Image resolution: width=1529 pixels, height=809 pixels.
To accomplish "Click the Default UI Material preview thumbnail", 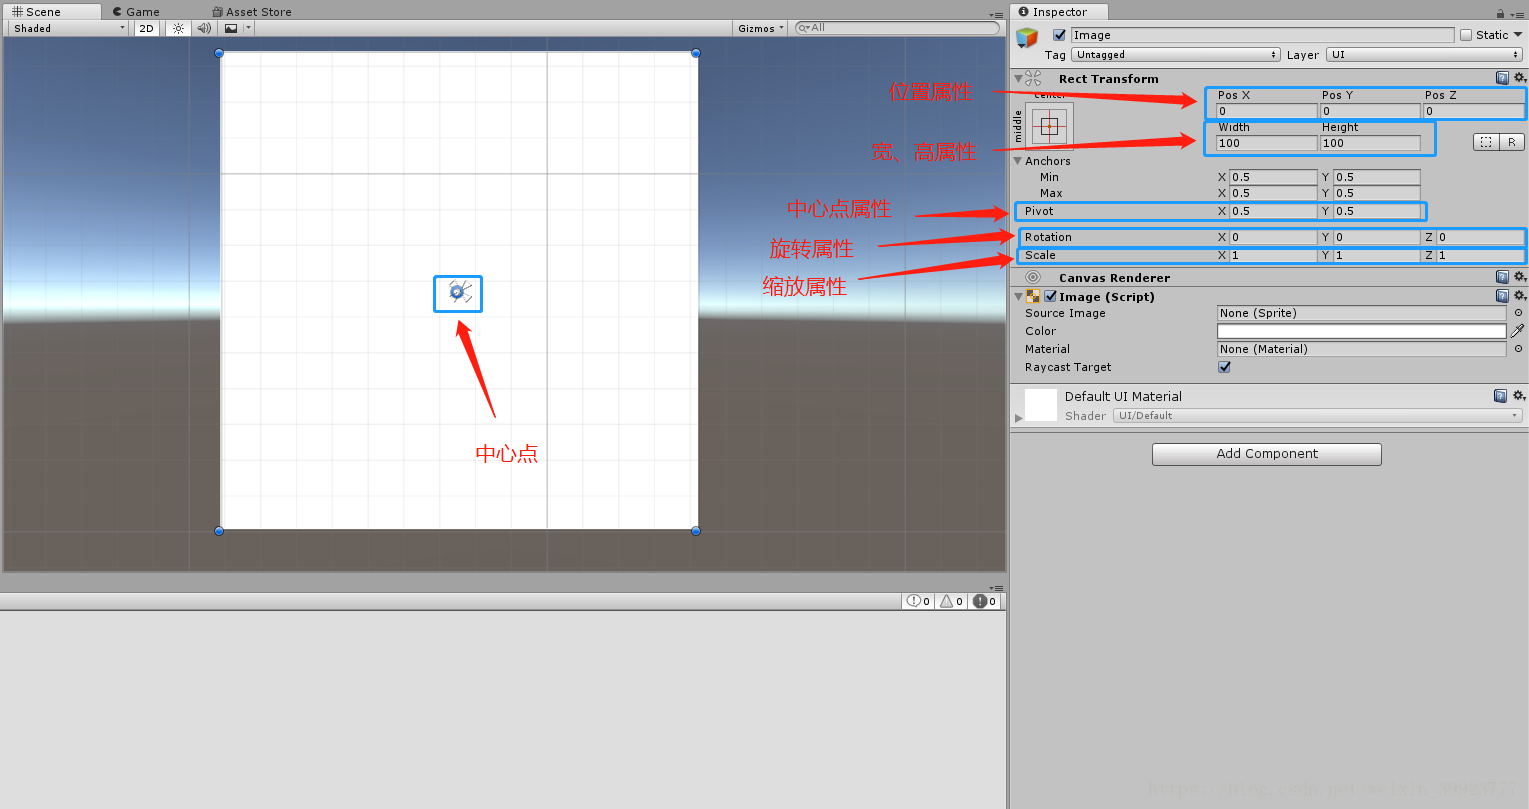I will (1041, 404).
